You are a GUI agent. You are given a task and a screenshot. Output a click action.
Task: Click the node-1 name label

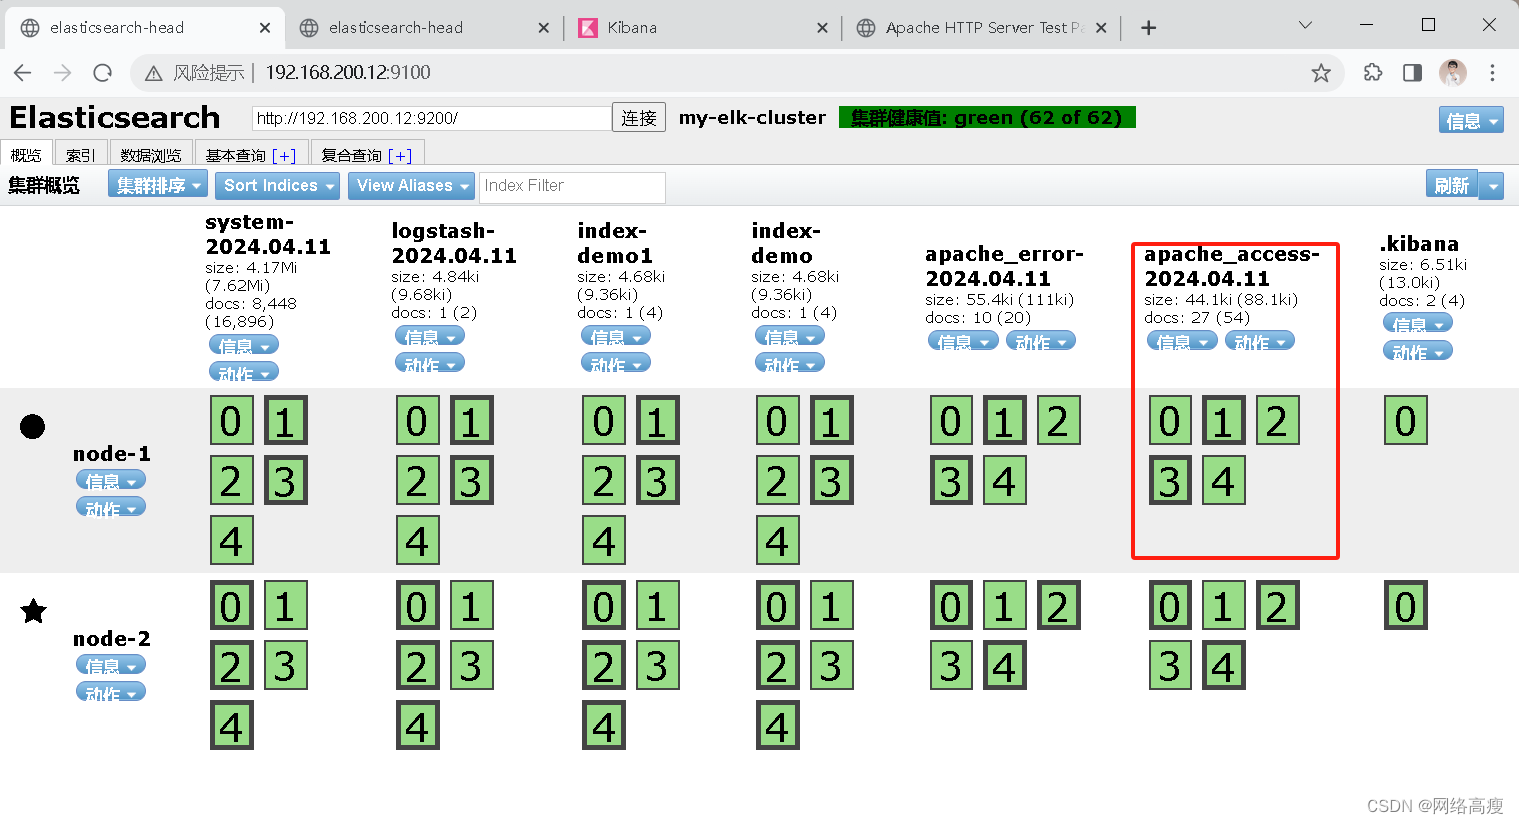coord(112,454)
